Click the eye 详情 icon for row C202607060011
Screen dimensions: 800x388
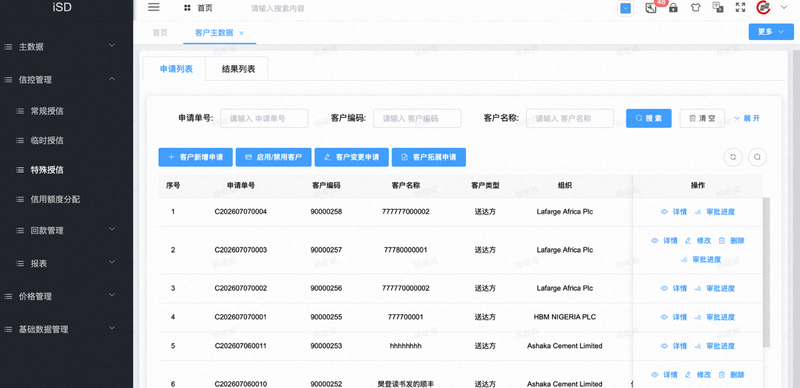click(x=664, y=346)
